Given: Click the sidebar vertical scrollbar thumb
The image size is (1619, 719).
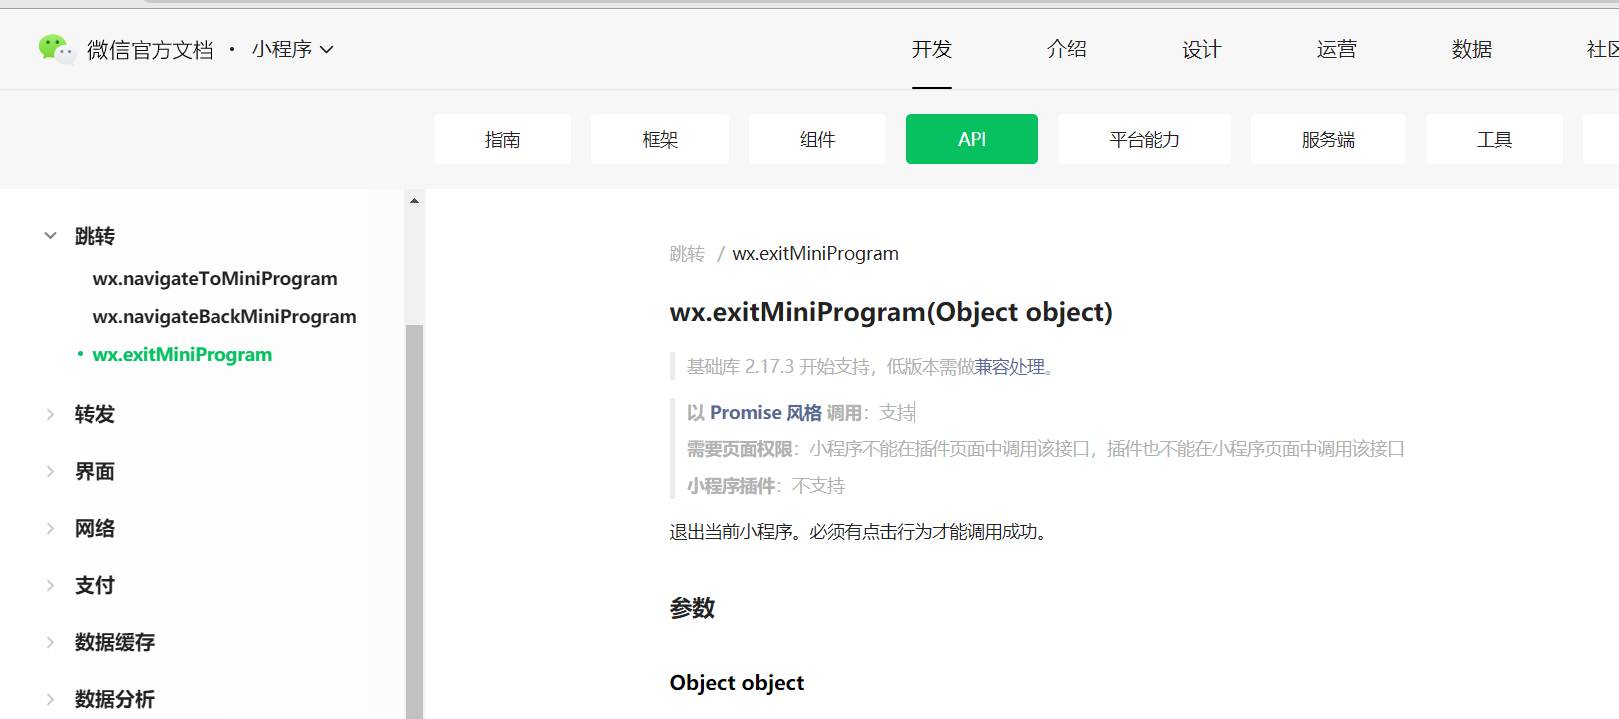Looking at the screenshot, I should click(414, 520).
